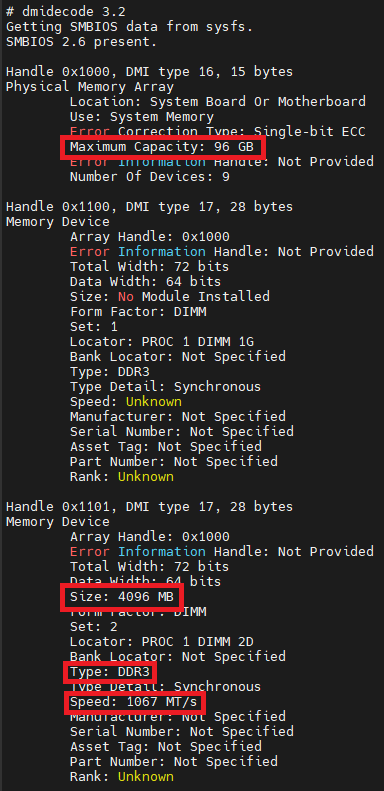The image size is (384, 791).
Task: Click 'Error Correction Type: Single-bit ECC' line
Action: 217,132
